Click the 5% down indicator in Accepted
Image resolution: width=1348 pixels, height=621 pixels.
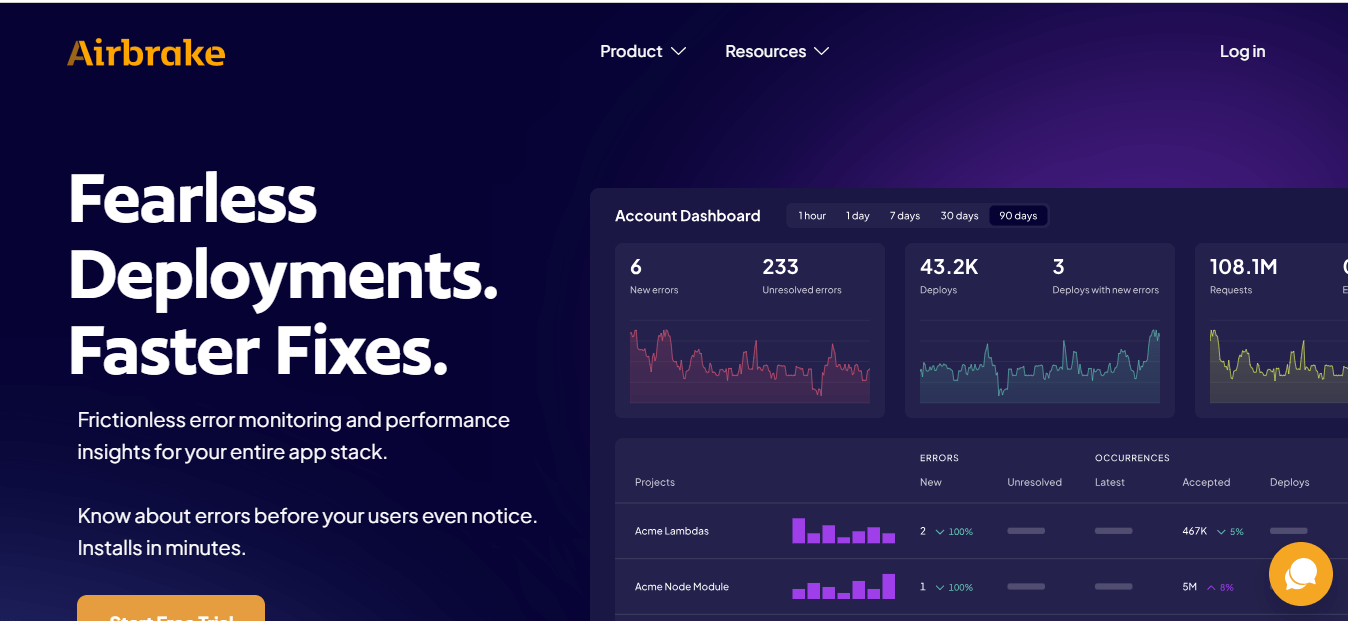pyautogui.click(x=1230, y=531)
